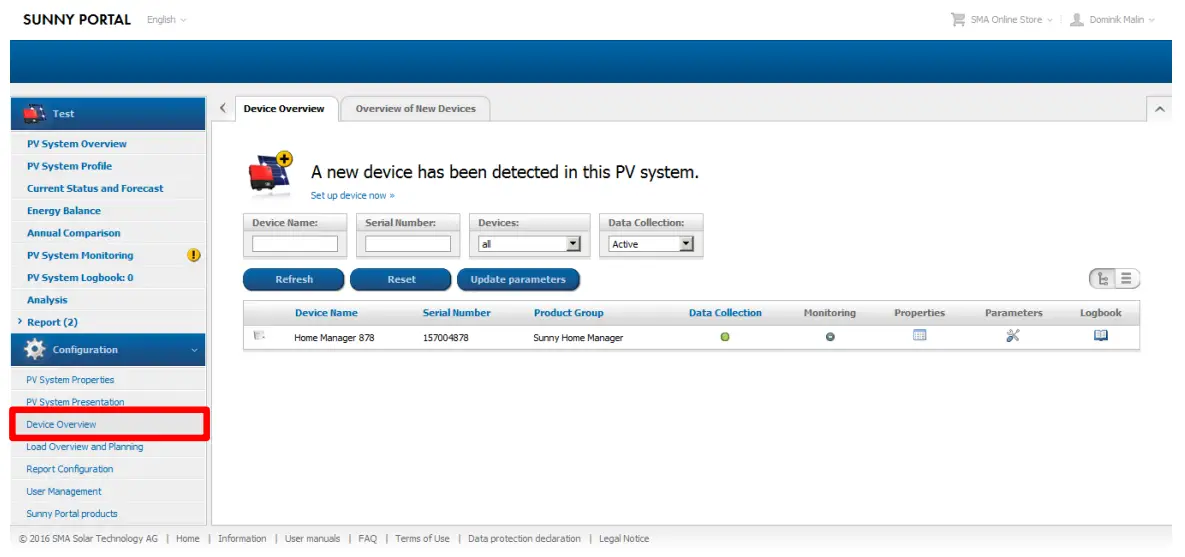Click the user profile avatar icon

[x=1077, y=20]
